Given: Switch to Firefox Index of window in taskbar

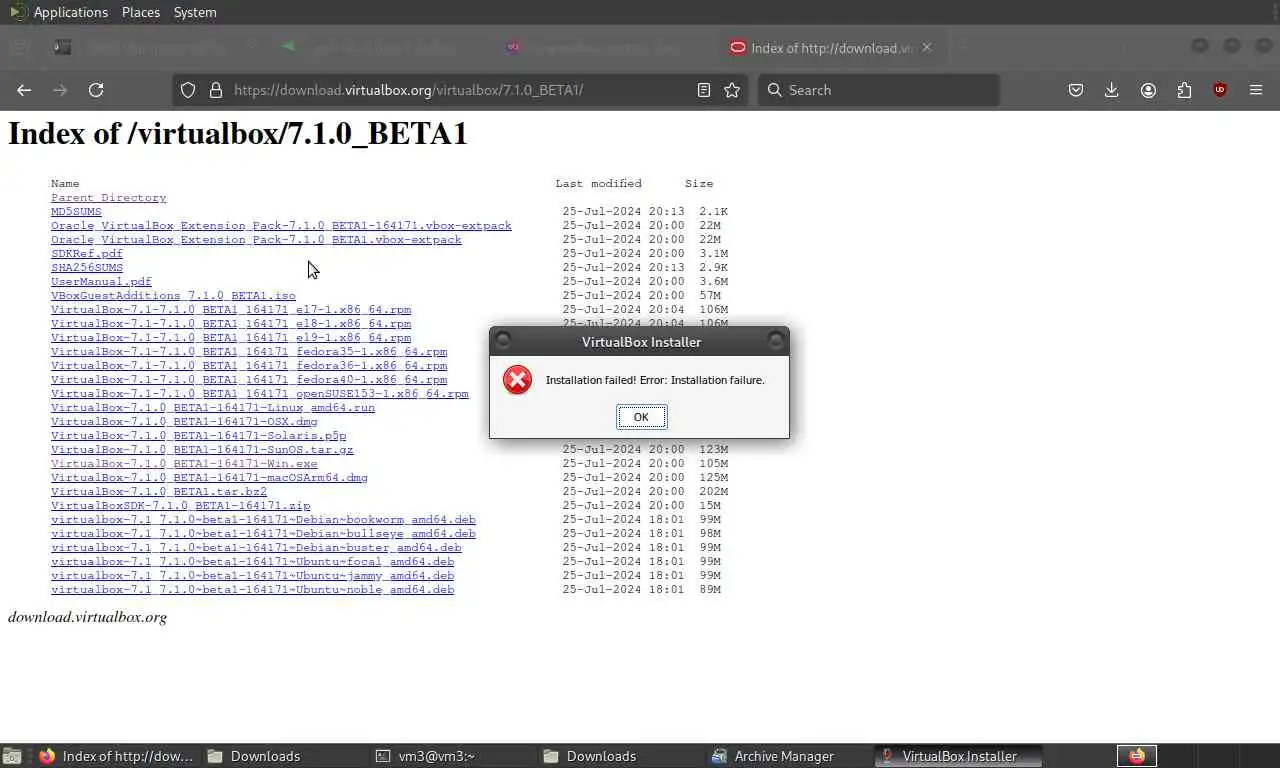Looking at the screenshot, I should pos(118,756).
